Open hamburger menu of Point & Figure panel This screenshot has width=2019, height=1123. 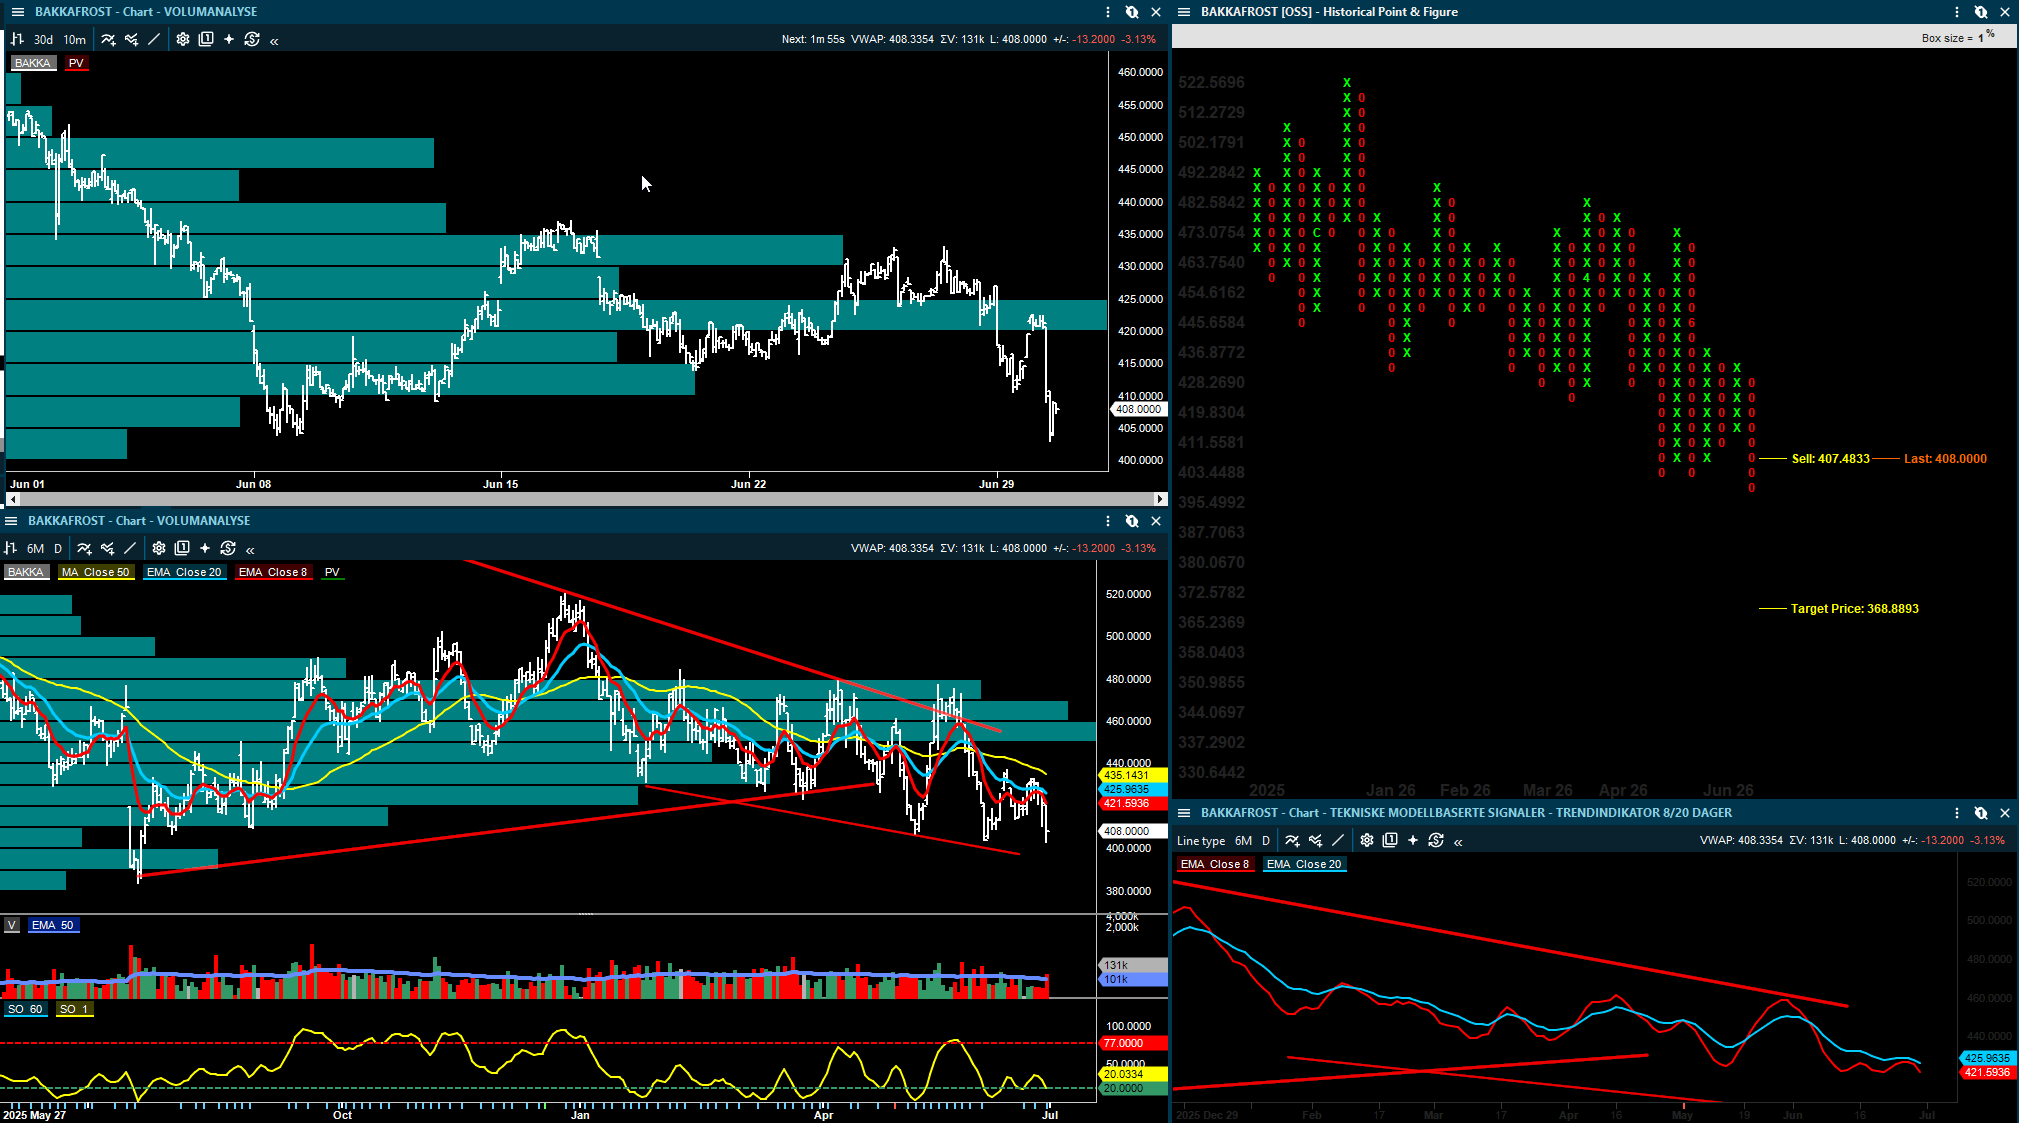pos(1184,12)
